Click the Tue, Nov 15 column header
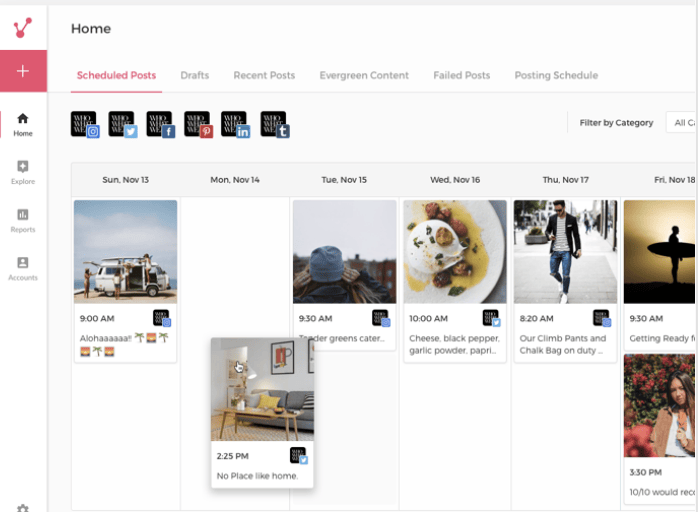Screen dimensions: 698x512 coord(344,180)
